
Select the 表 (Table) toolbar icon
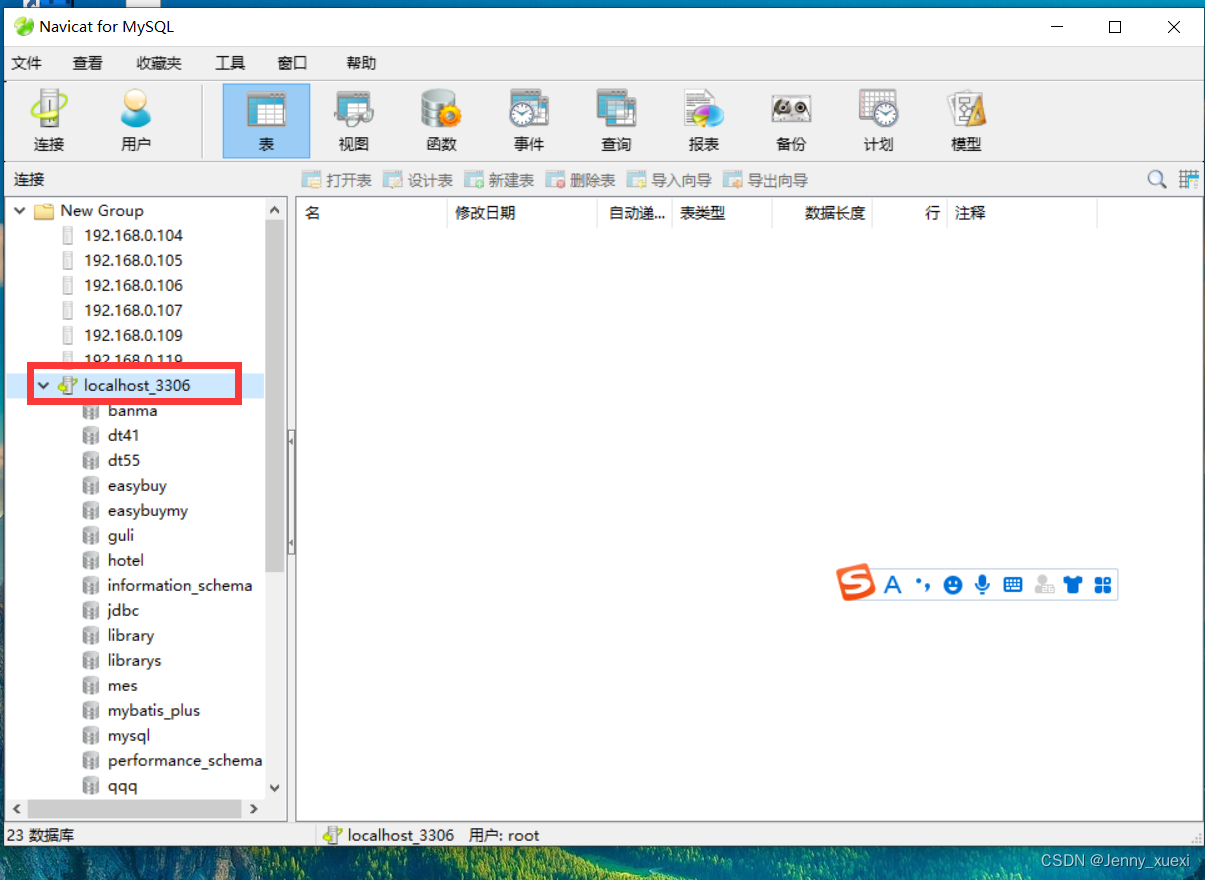pyautogui.click(x=266, y=121)
